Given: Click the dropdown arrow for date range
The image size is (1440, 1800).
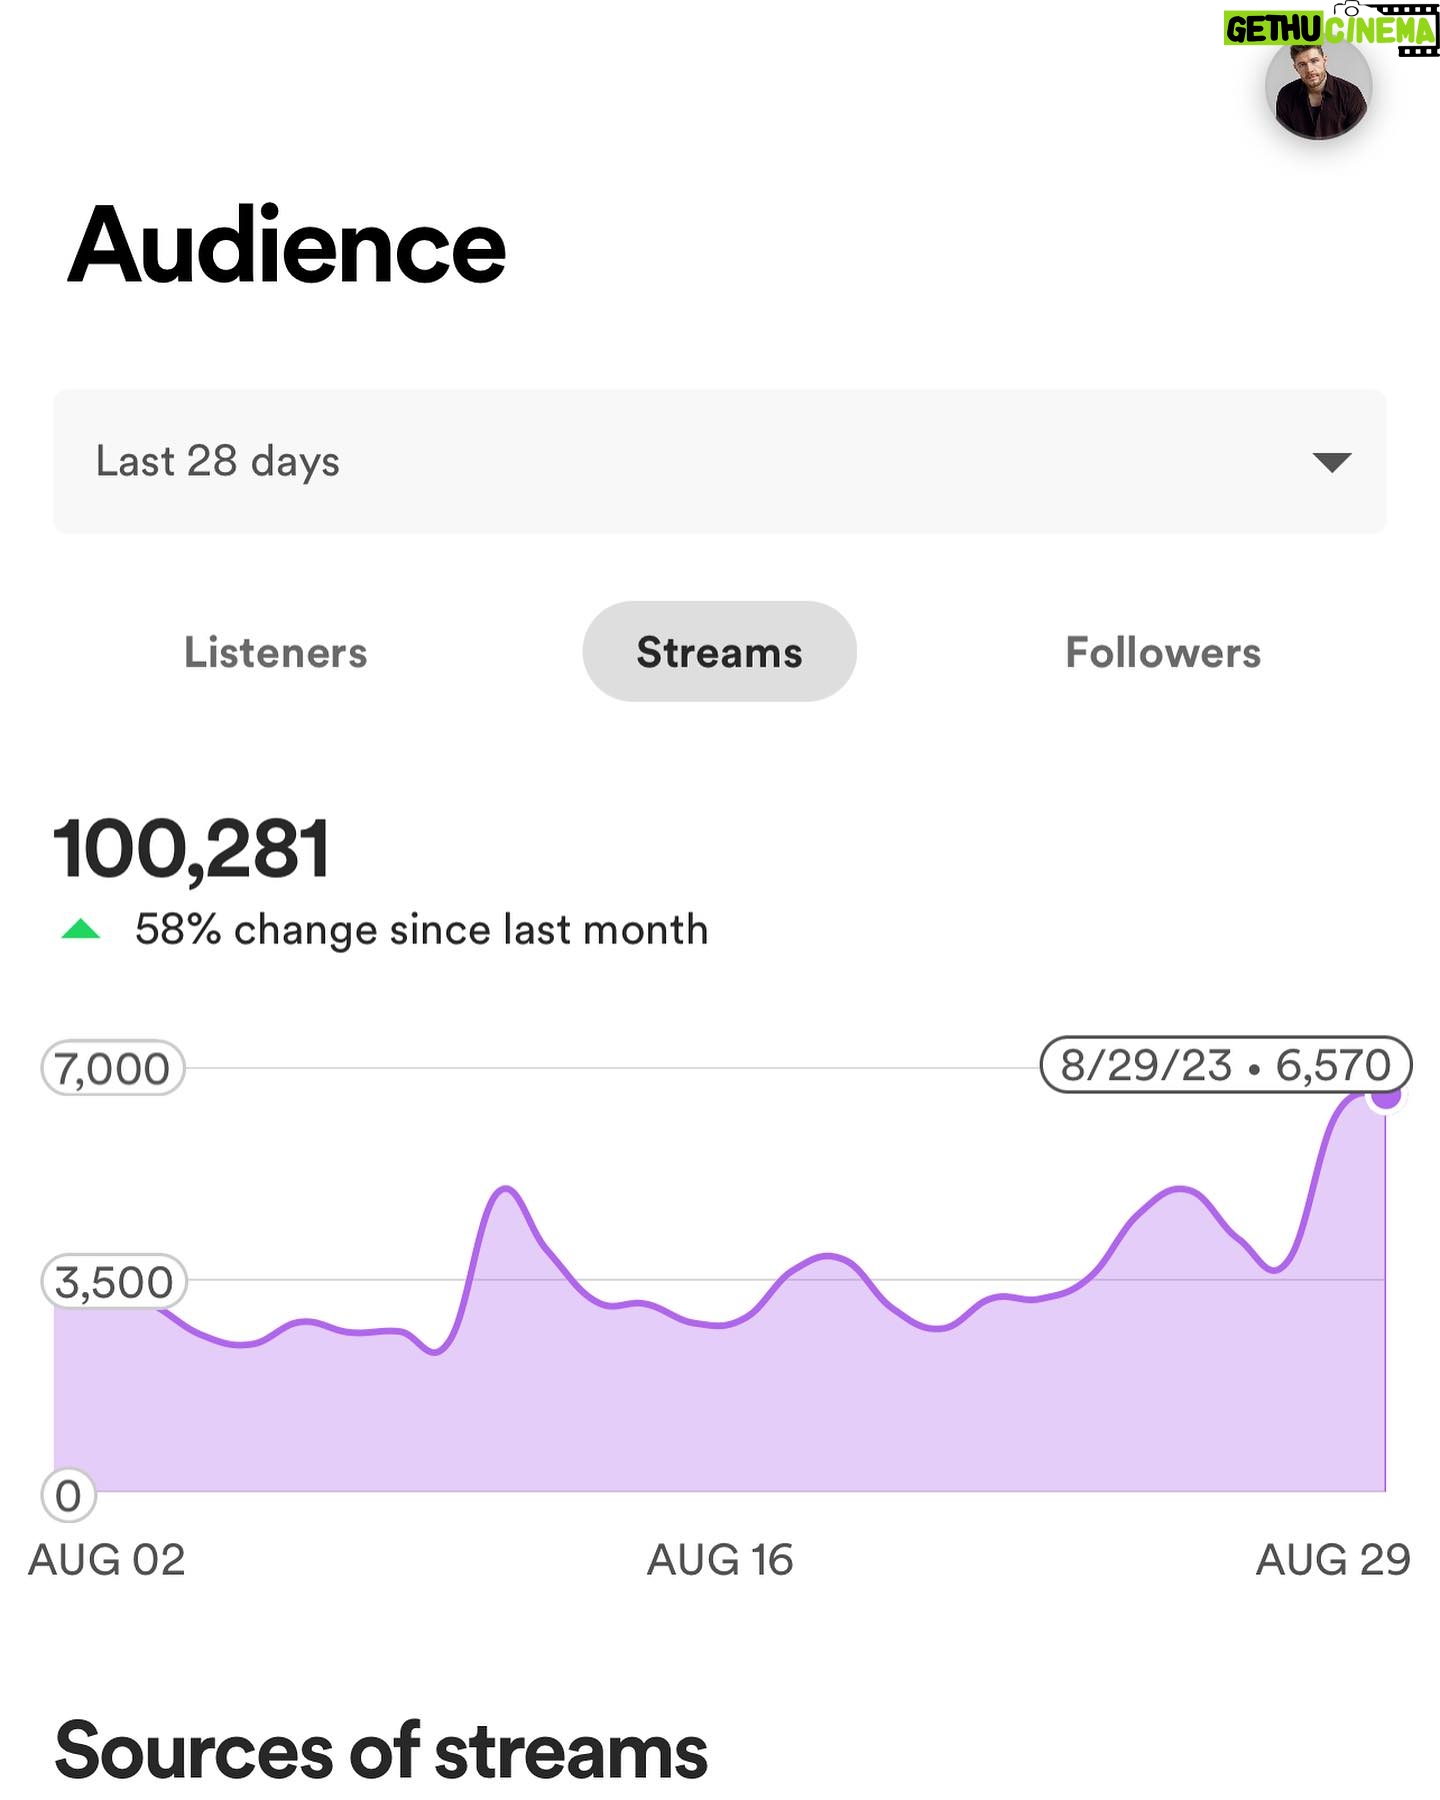Looking at the screenshot, I should point(1331,462).
